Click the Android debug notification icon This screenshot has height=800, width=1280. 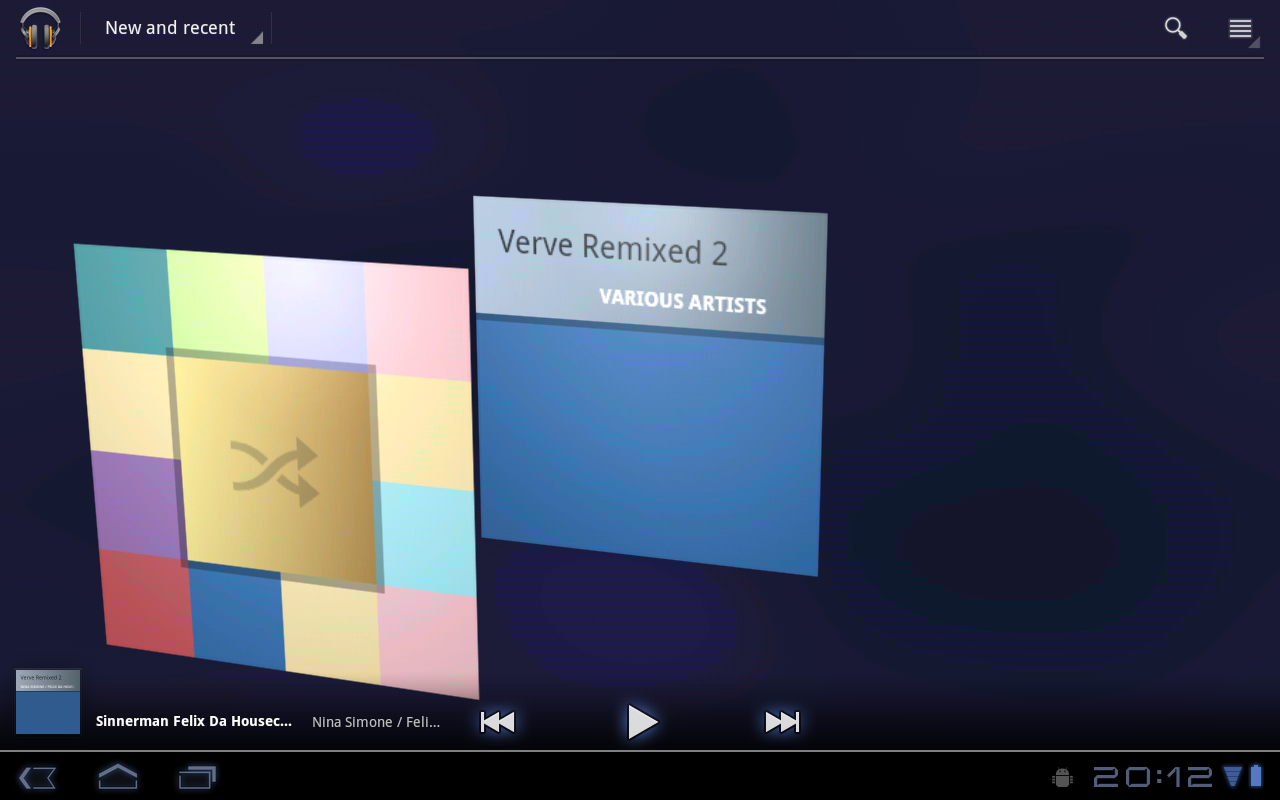click(1062, 777)
